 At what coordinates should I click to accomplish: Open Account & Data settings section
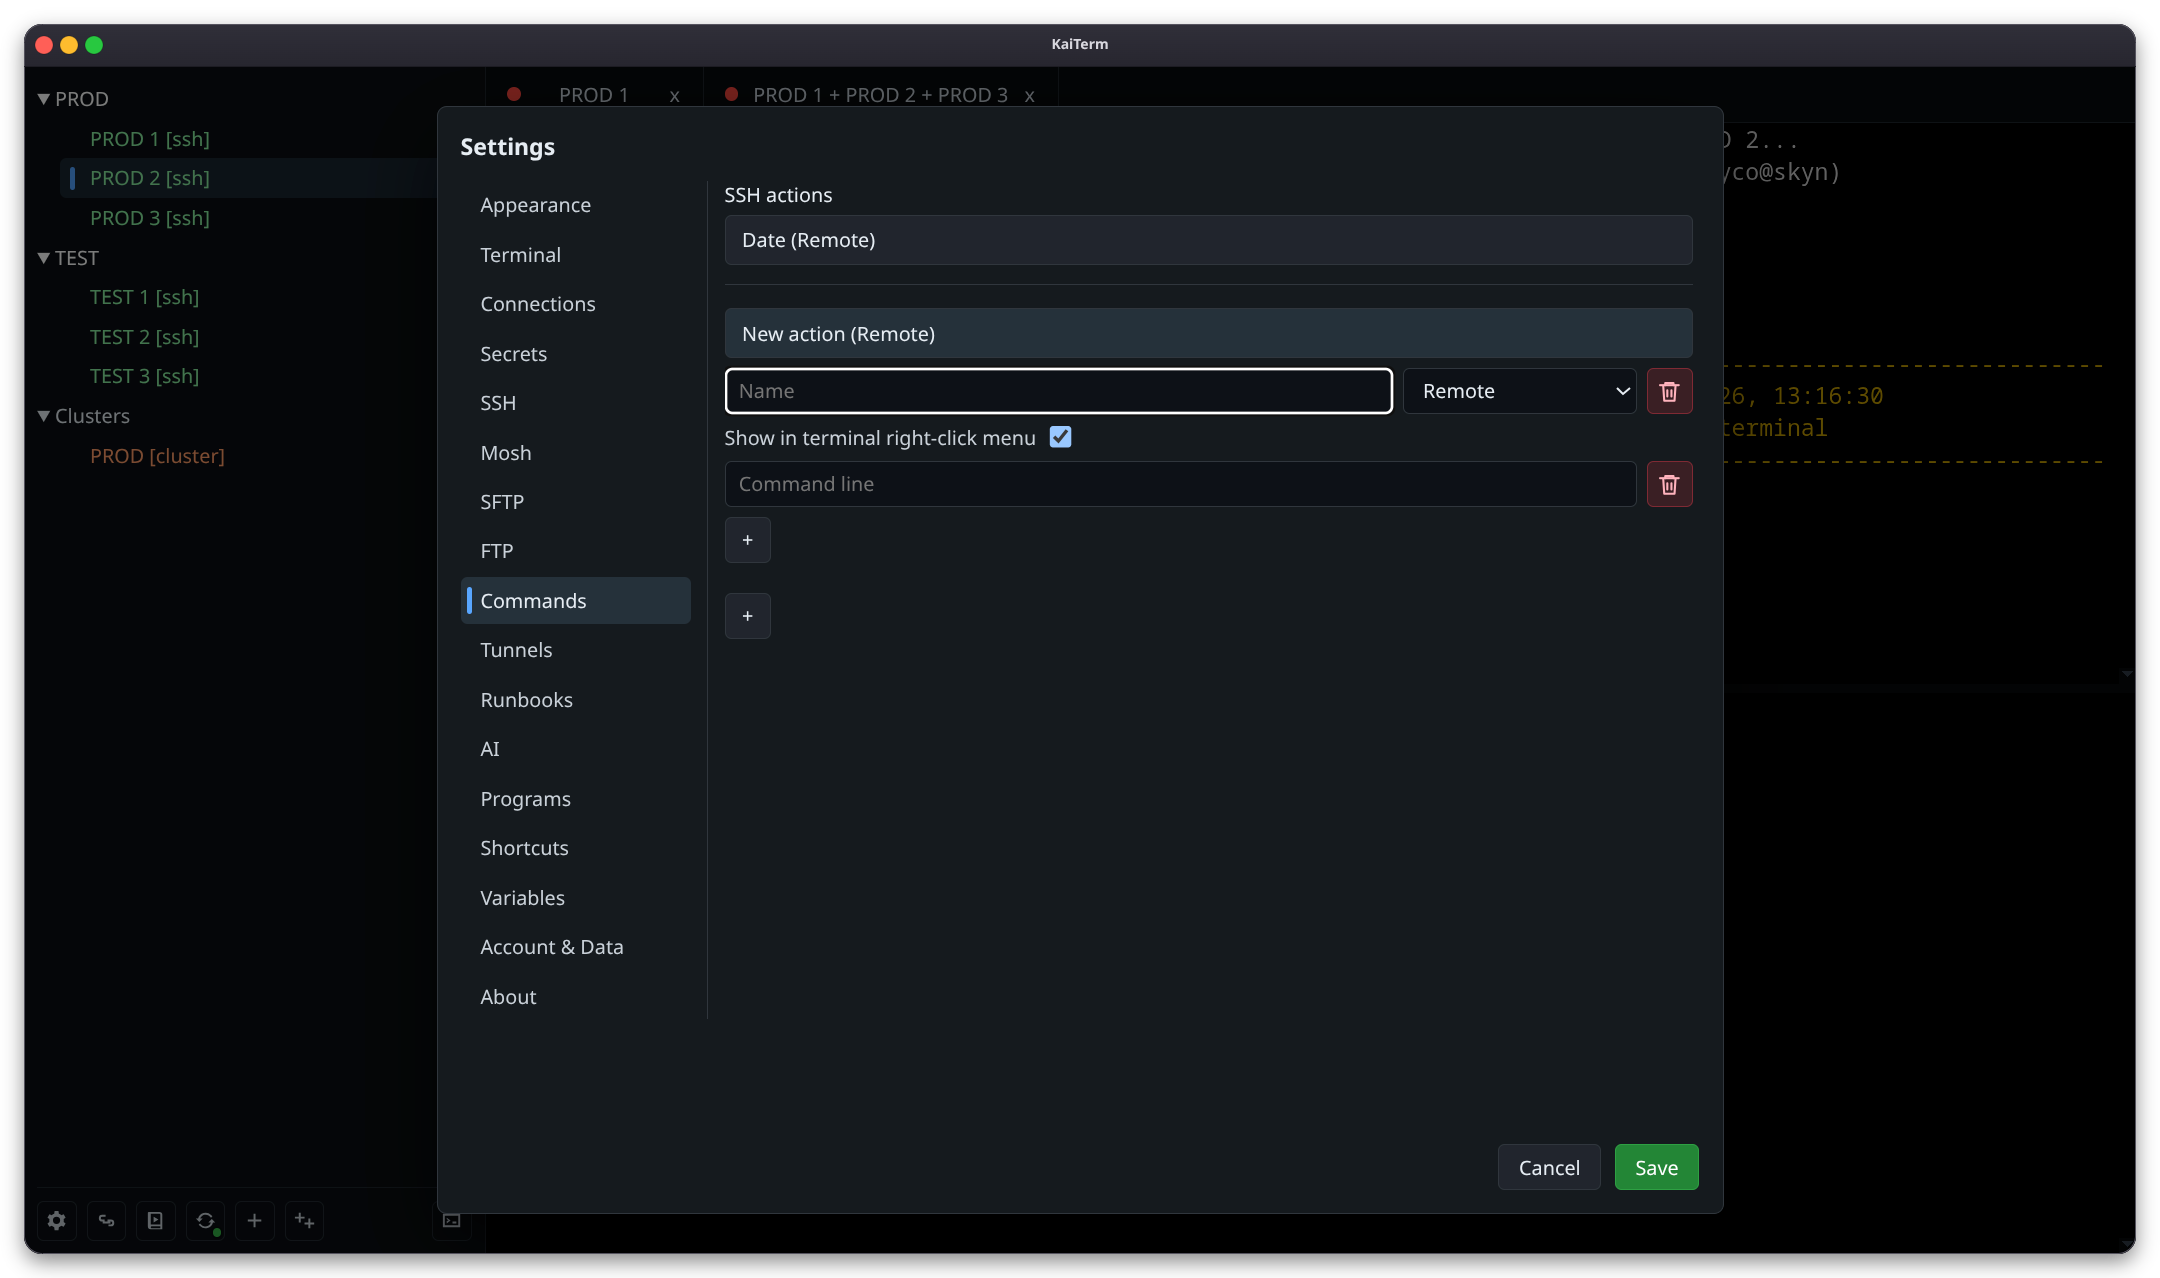[x=576, y=947]
